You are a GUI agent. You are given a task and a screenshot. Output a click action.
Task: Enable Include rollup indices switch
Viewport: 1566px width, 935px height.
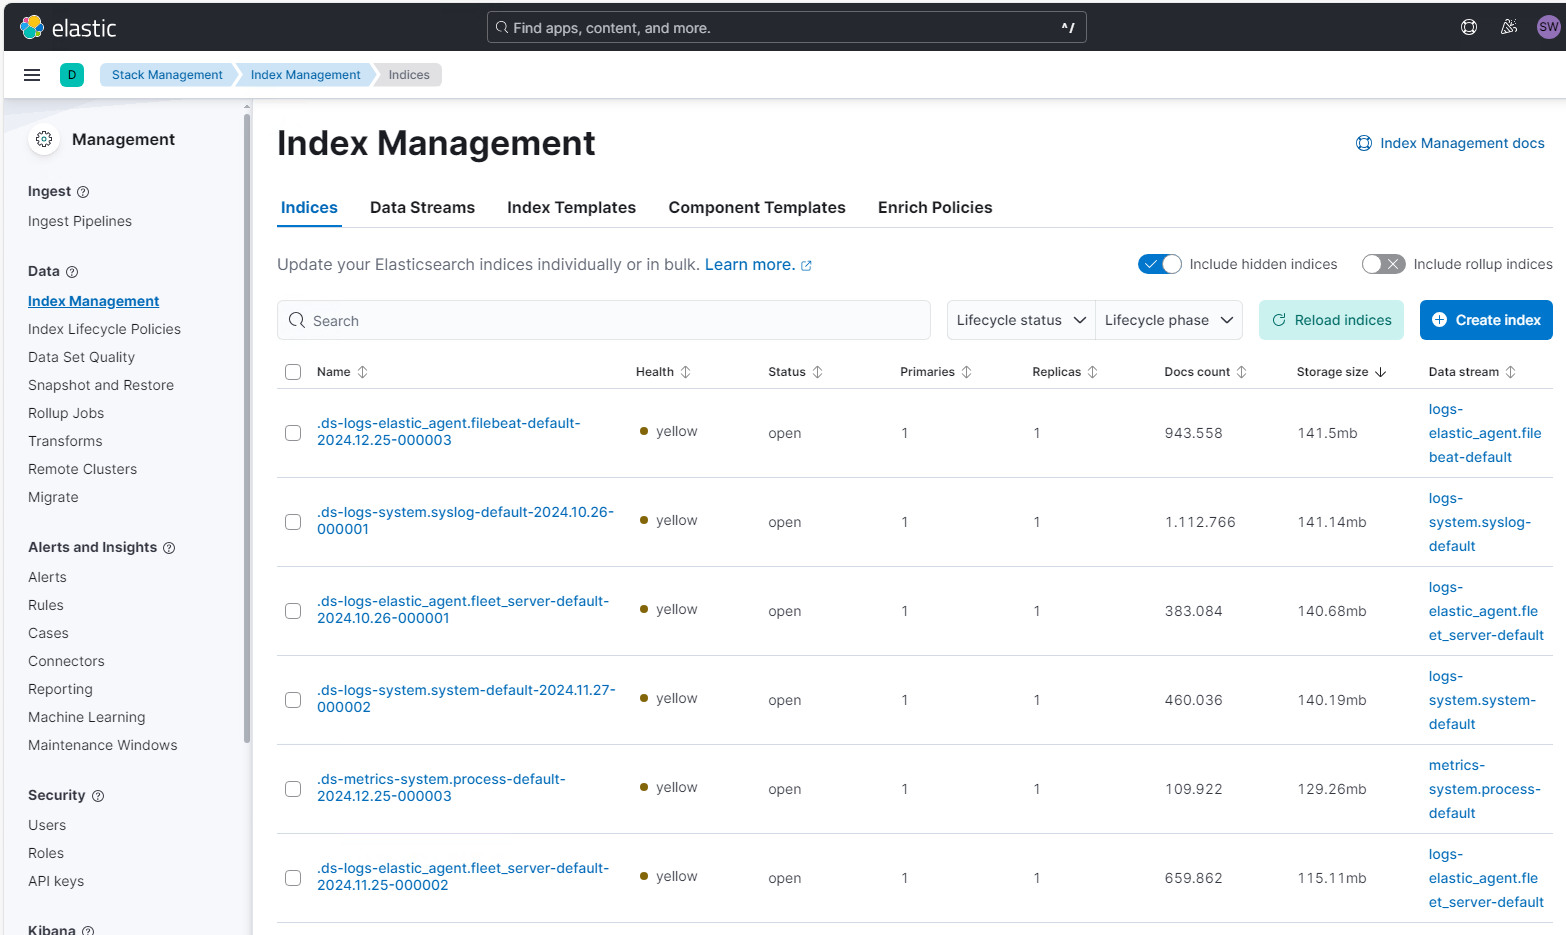1384,264
